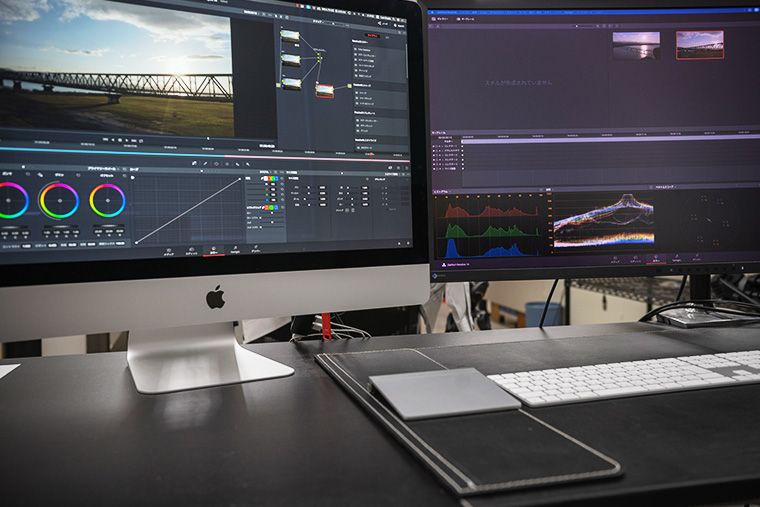Click the Deliver page icon on left monitor
Image resolution: width=760 pixels, height=507 pixels.
(256, 248)
